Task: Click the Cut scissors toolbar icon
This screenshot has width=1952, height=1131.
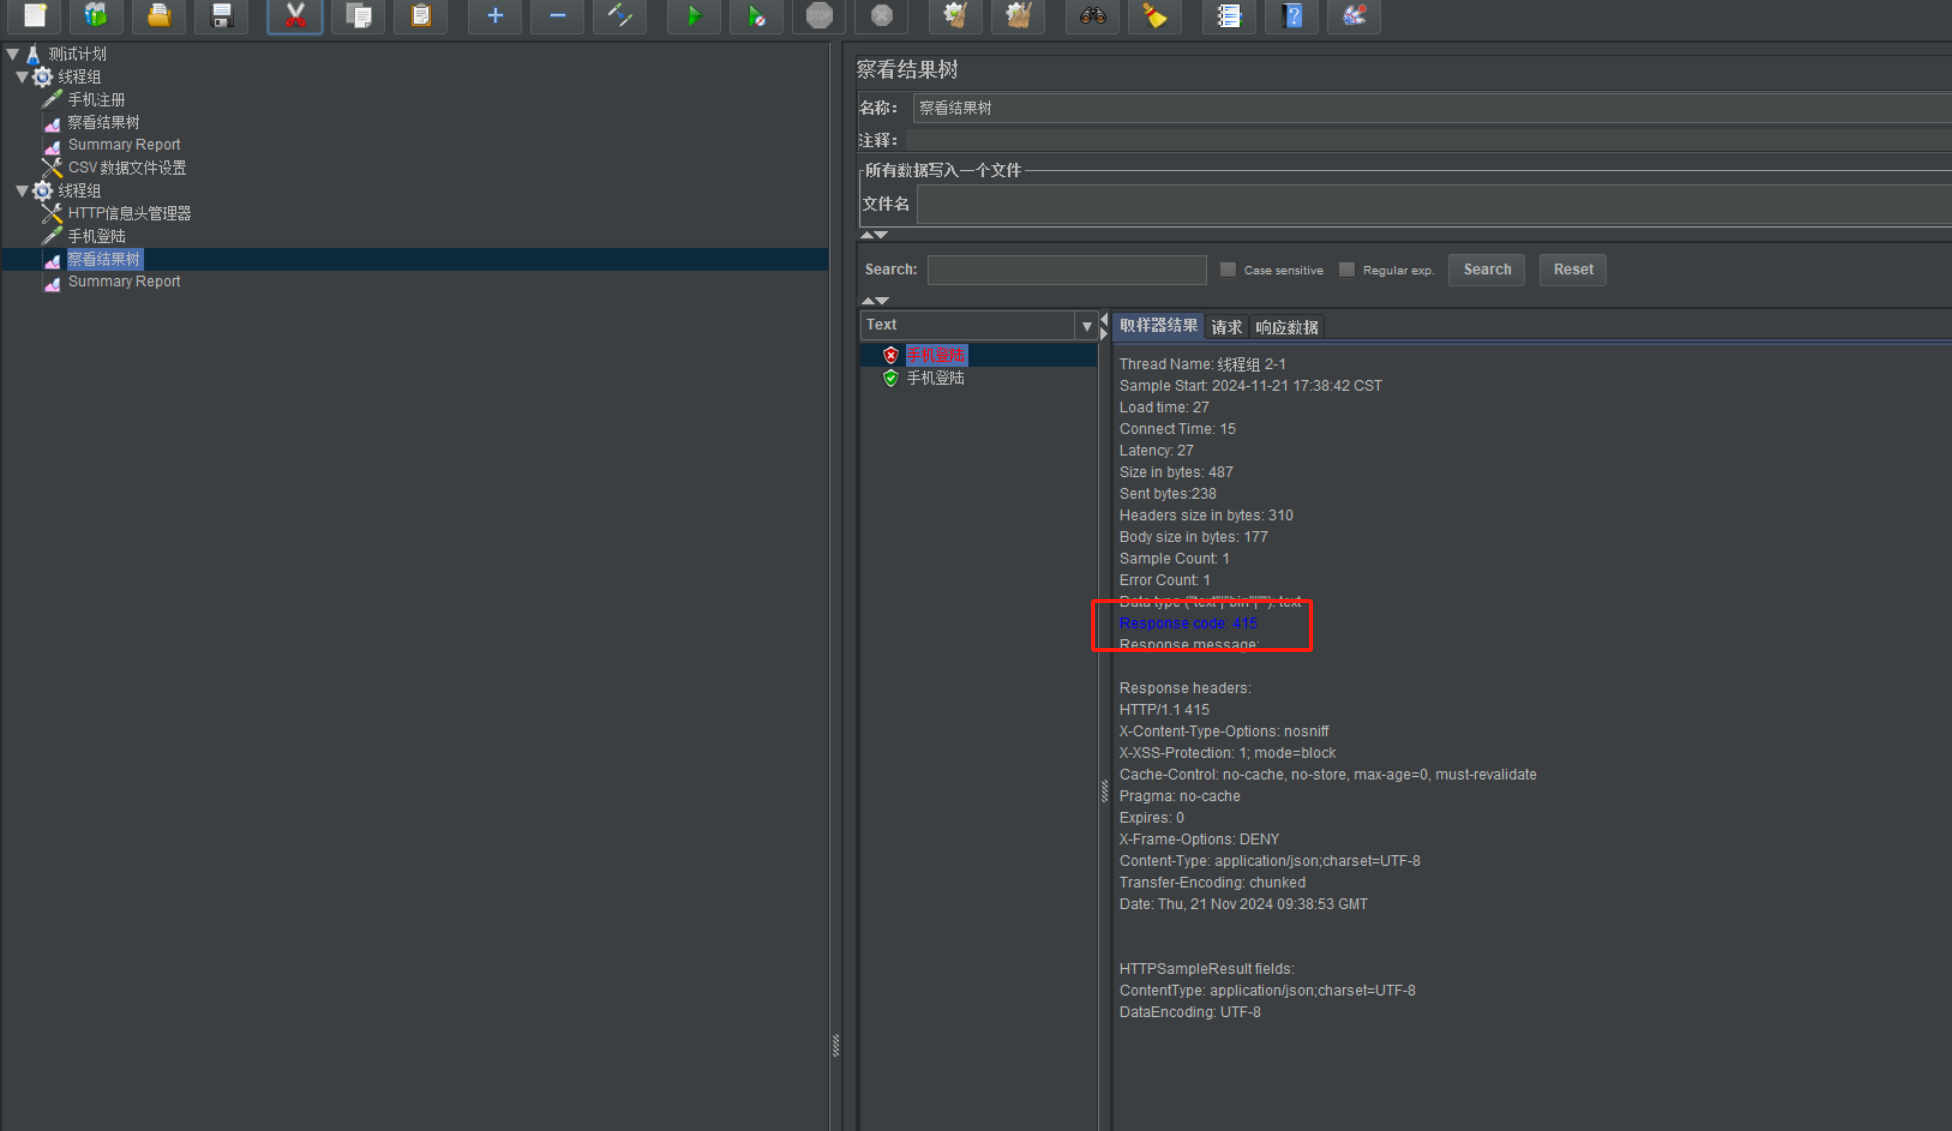Action: [294, 16]
